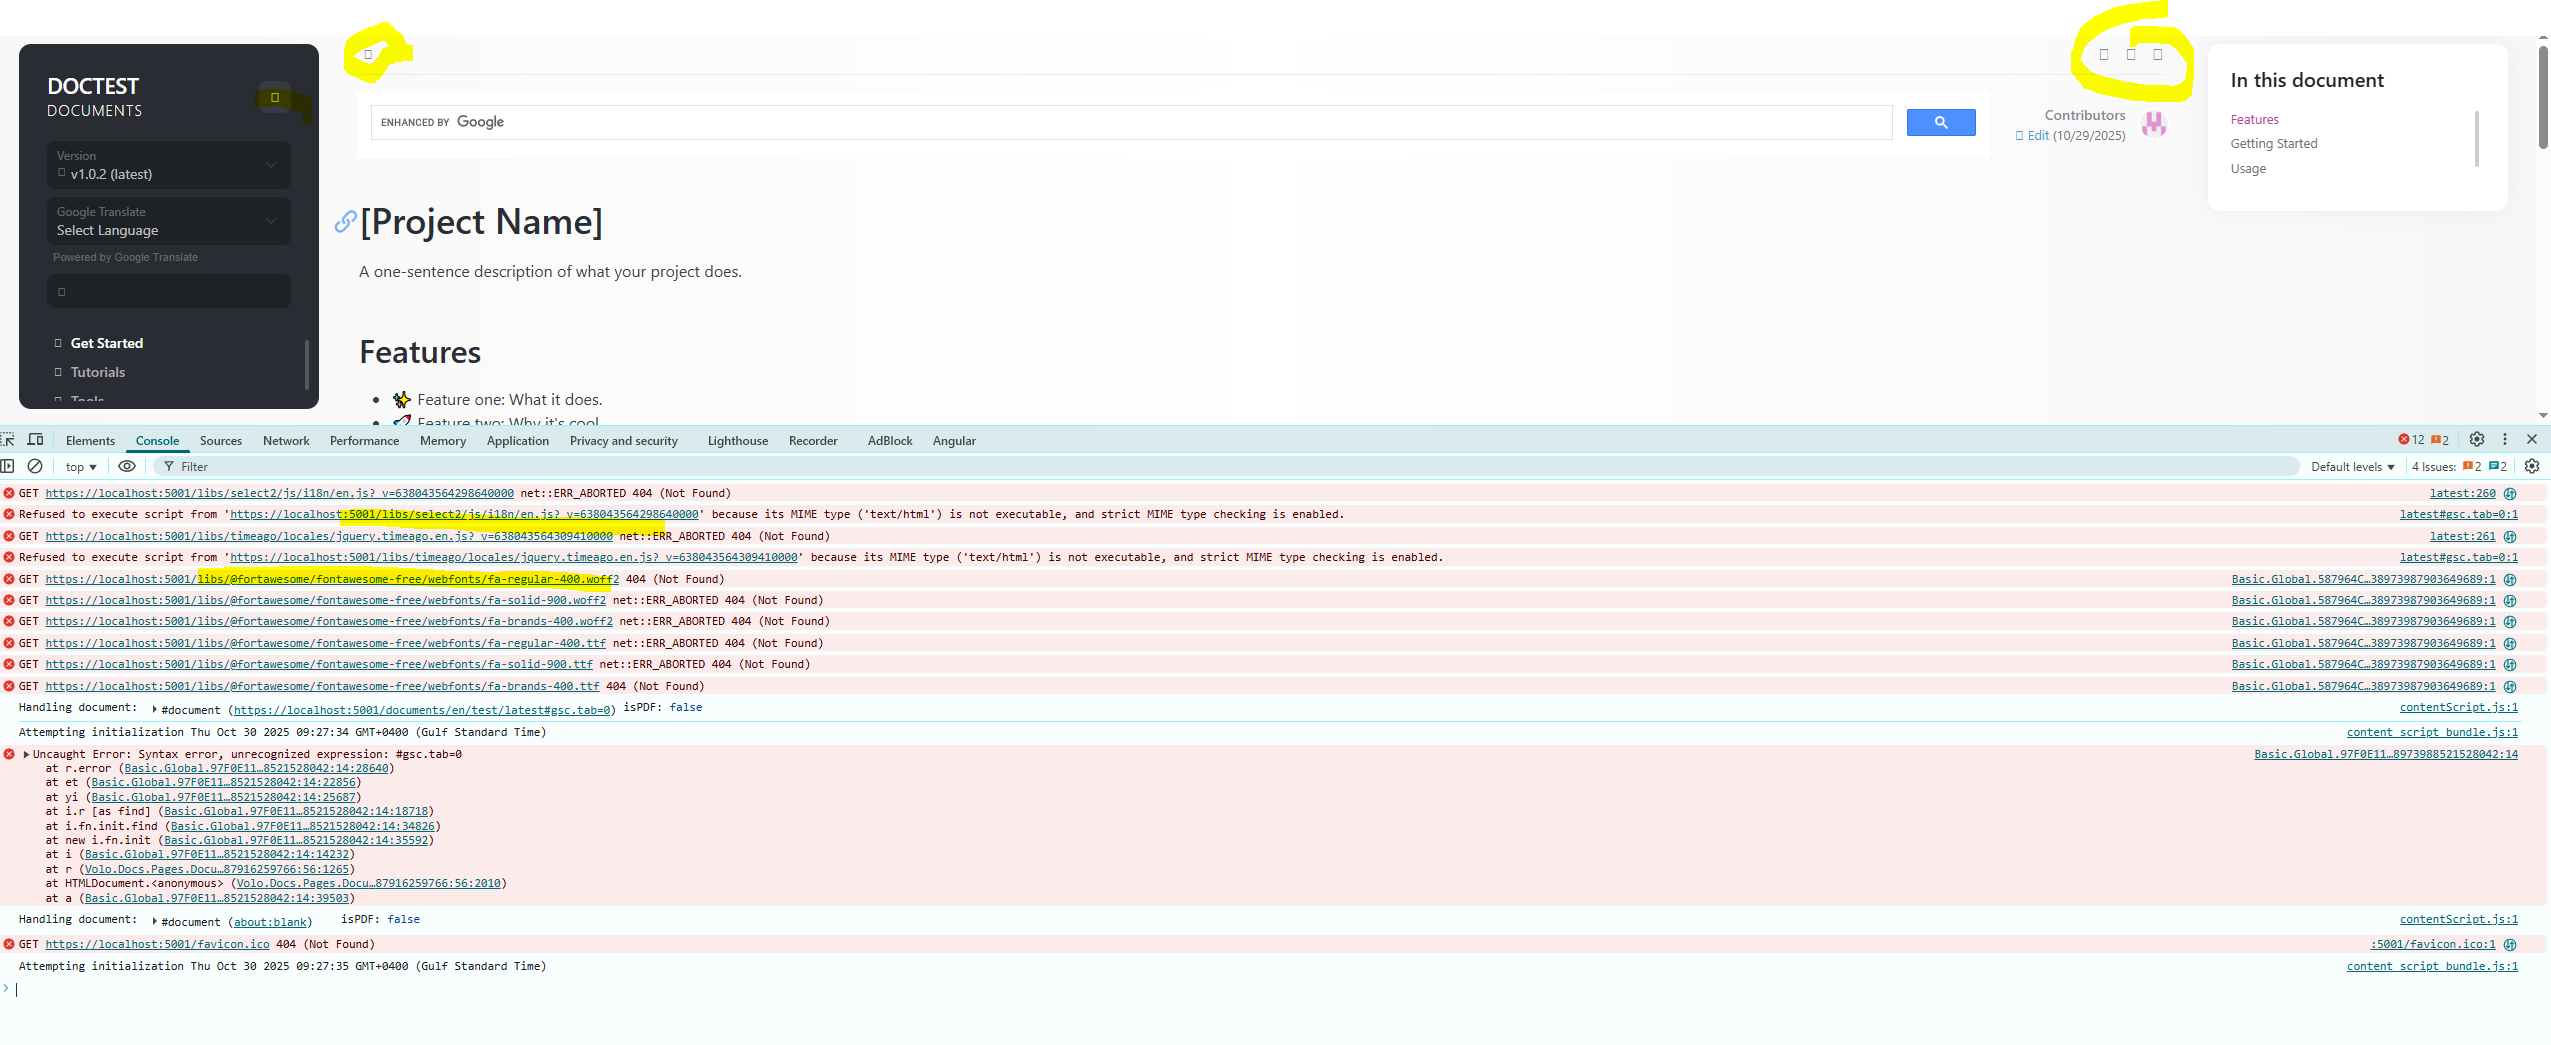Click the contributor avatar image
Image resolution: width=2551 pixels, height=1045 pixels.
click(2154, 124)
